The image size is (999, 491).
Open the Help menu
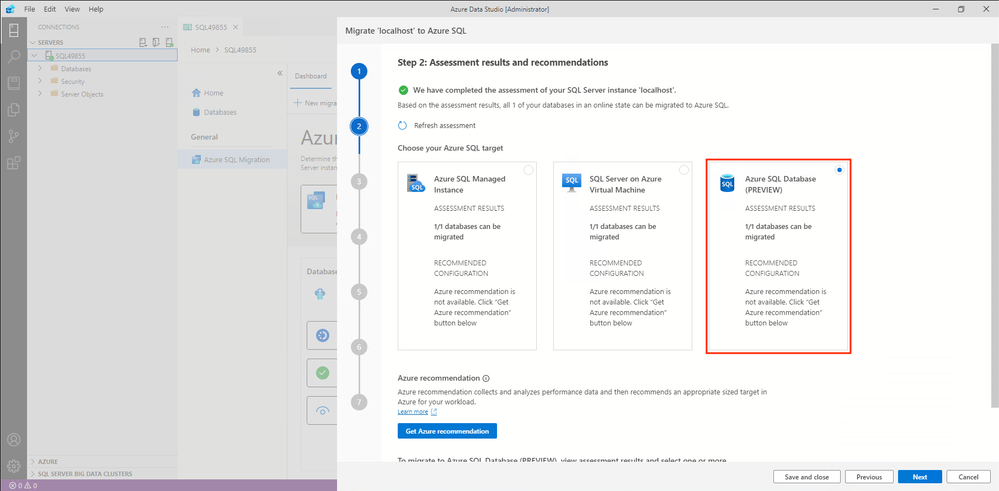pyautogui.click(x=96, y=10)
